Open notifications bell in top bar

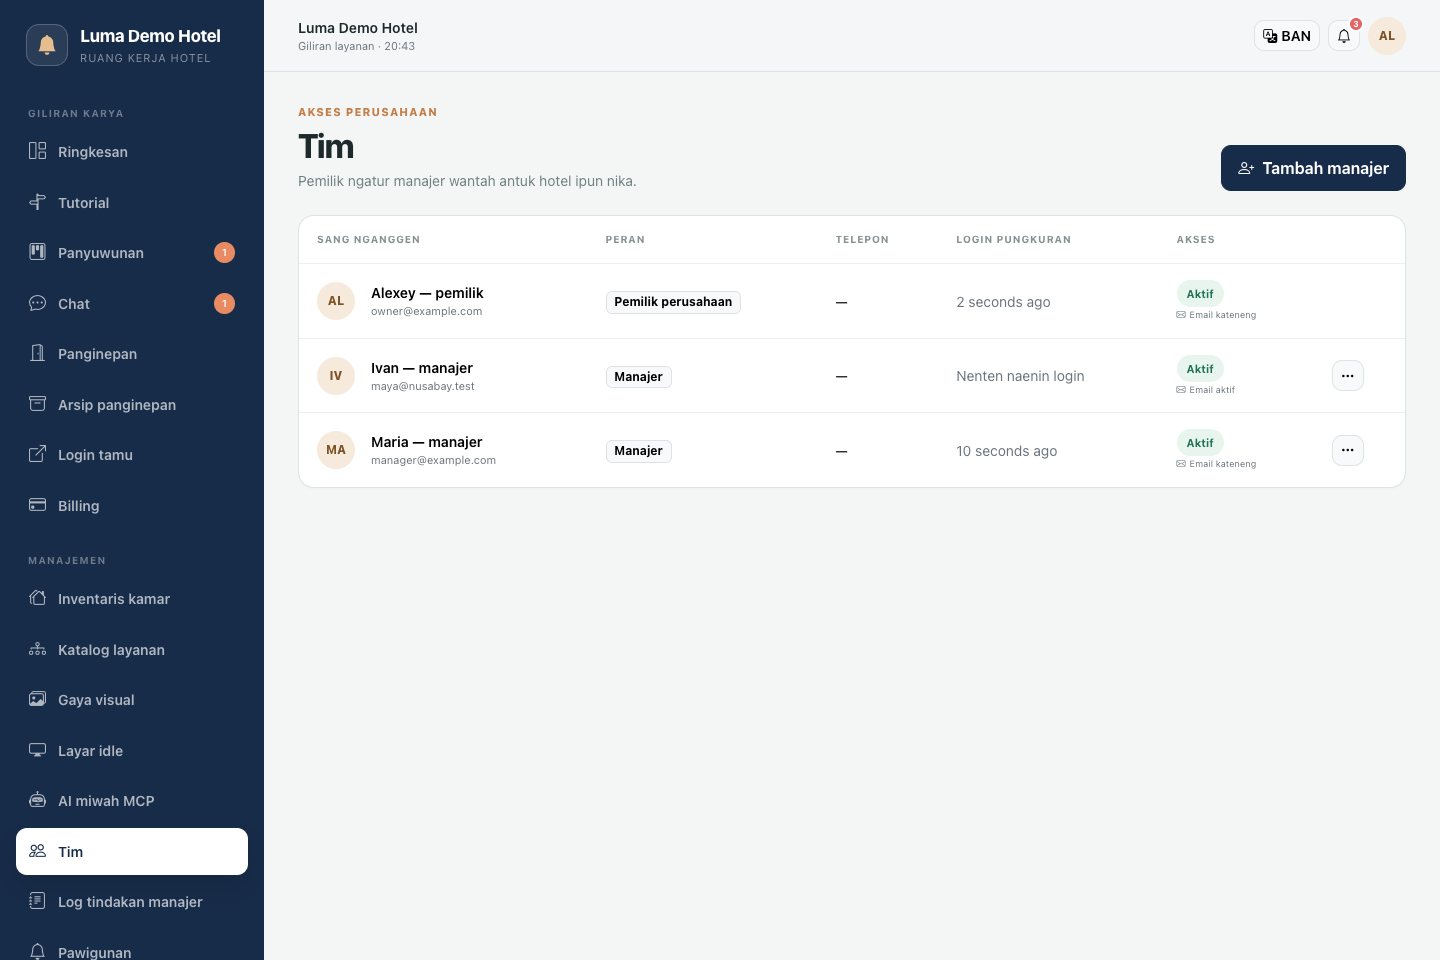pos(1344,36)
